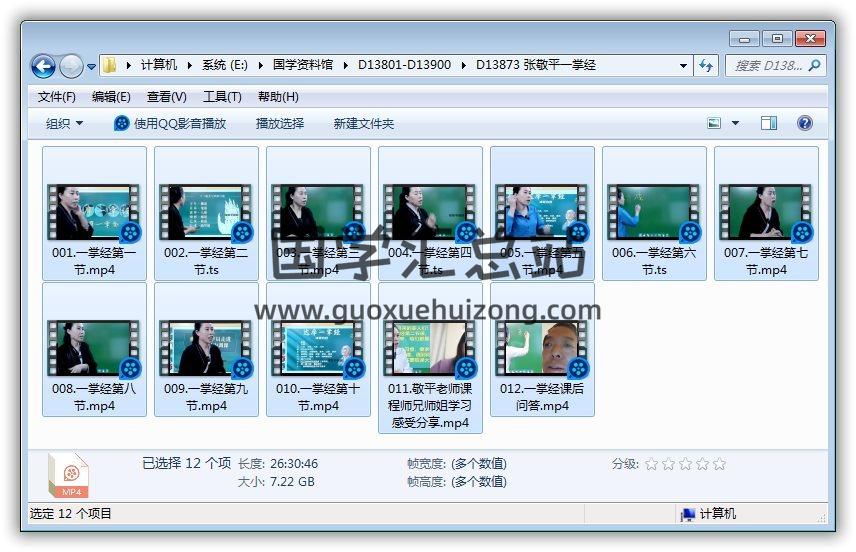This screenshot has height=552, width=856.
Task: Select the D13873 张敬平一掌经 breadcrumb
Action: pos(536,65)
